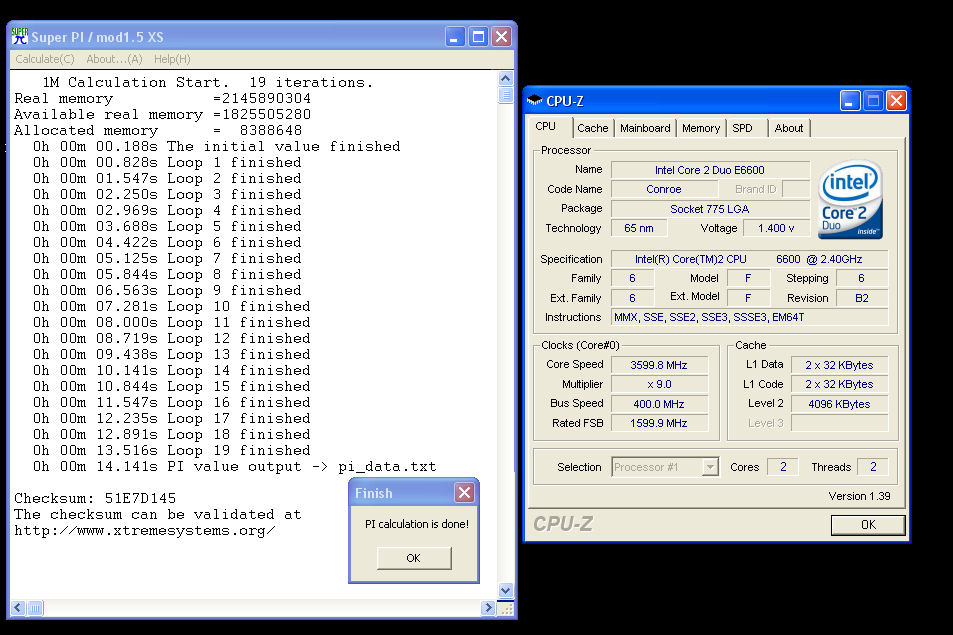953x635 pixels.
Task: Click OK in the Finish dialog
Action: point(414,558)
